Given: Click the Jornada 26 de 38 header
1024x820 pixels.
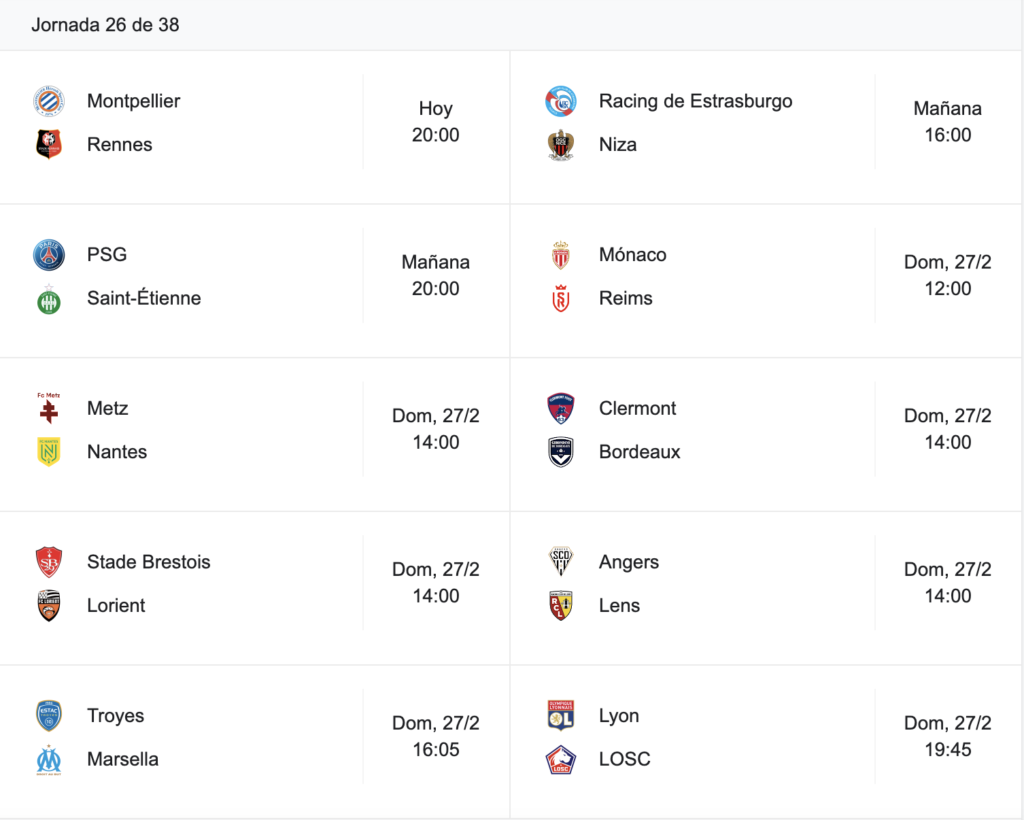Looking at the screenshot, I should coord(105,25).
